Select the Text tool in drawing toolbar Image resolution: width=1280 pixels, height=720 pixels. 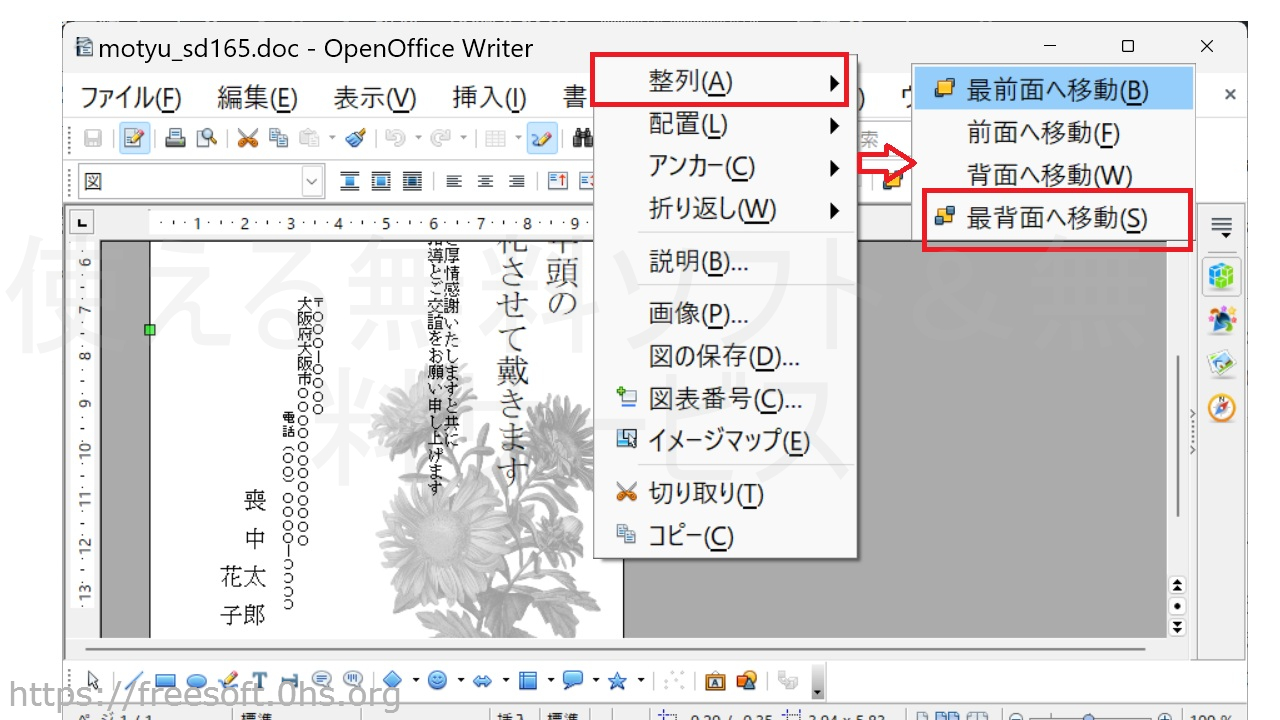(x=259, y=681)
